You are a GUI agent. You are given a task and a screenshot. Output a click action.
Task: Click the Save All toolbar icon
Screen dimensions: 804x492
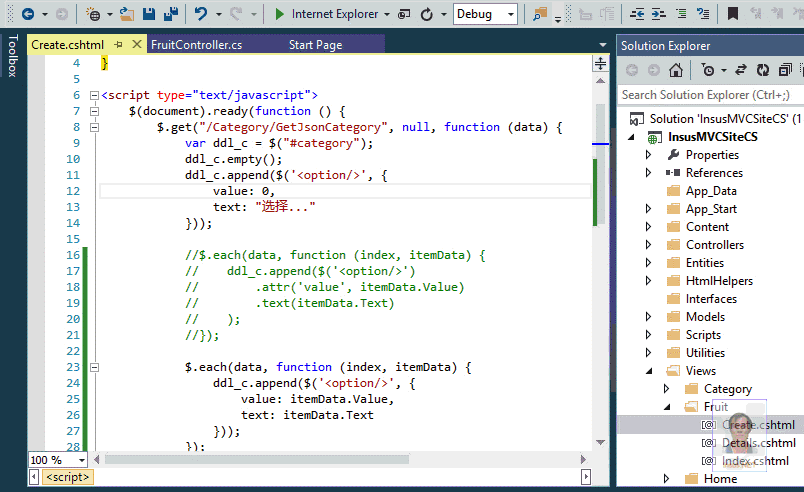coord(171,14)
